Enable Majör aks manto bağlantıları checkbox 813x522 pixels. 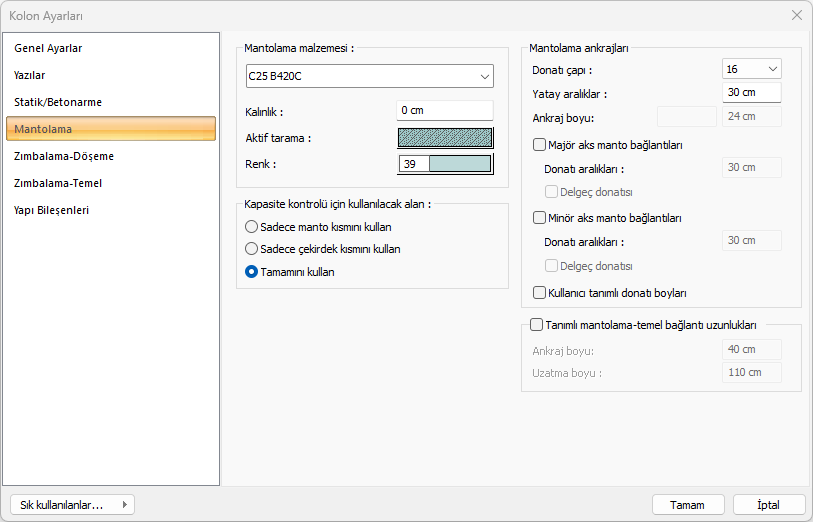click(540, 145)
